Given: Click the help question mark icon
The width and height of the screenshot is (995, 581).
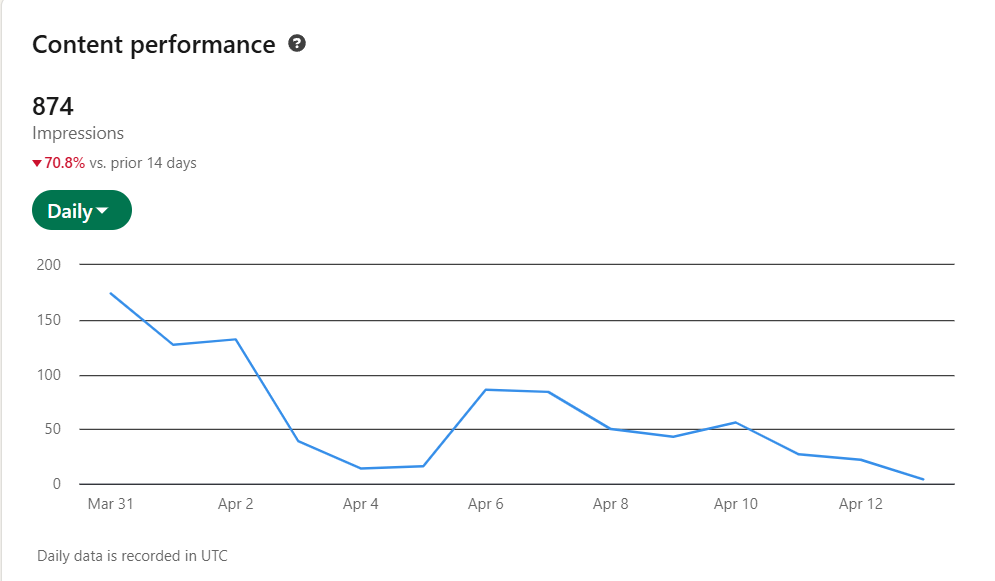Looking at the screenshot, I should [296, 44].
